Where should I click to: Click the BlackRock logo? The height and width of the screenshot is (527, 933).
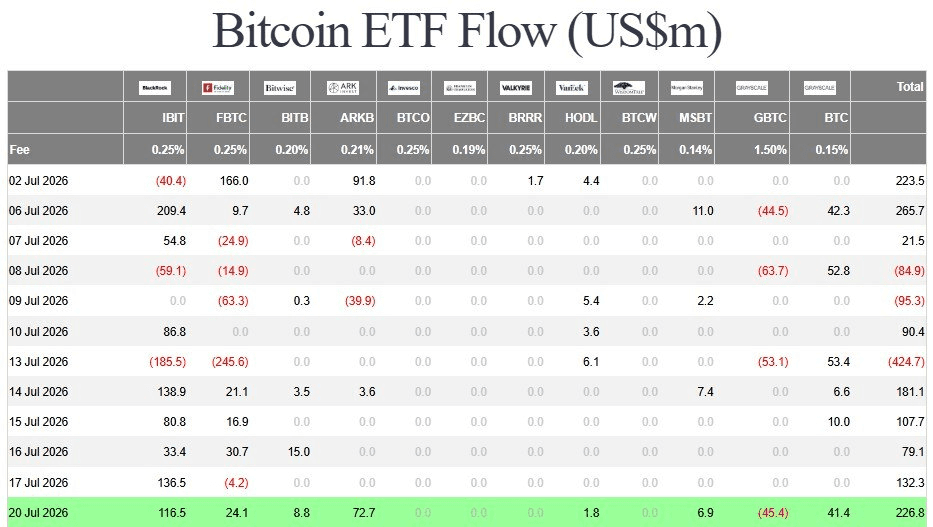point(155,88)
